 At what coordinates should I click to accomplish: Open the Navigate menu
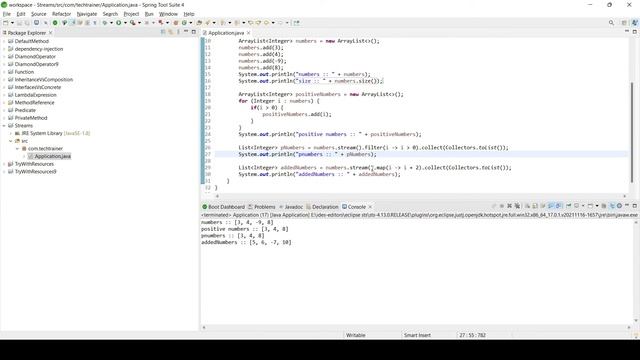(x=87, y=14)
